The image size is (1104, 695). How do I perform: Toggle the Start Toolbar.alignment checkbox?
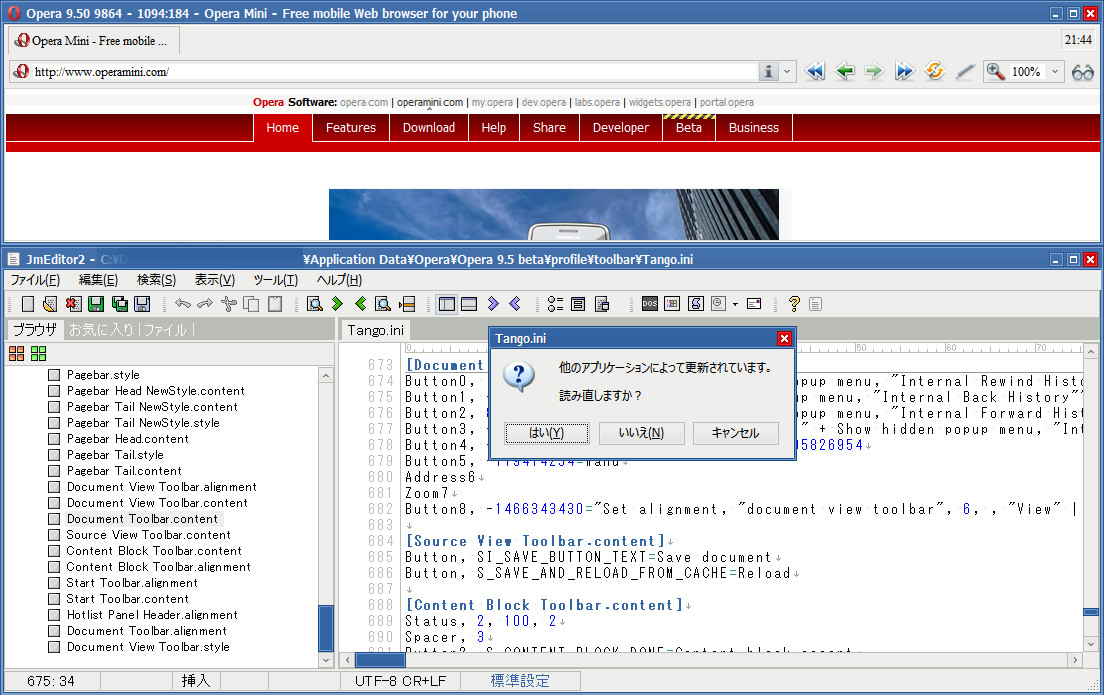coord(54,583)
